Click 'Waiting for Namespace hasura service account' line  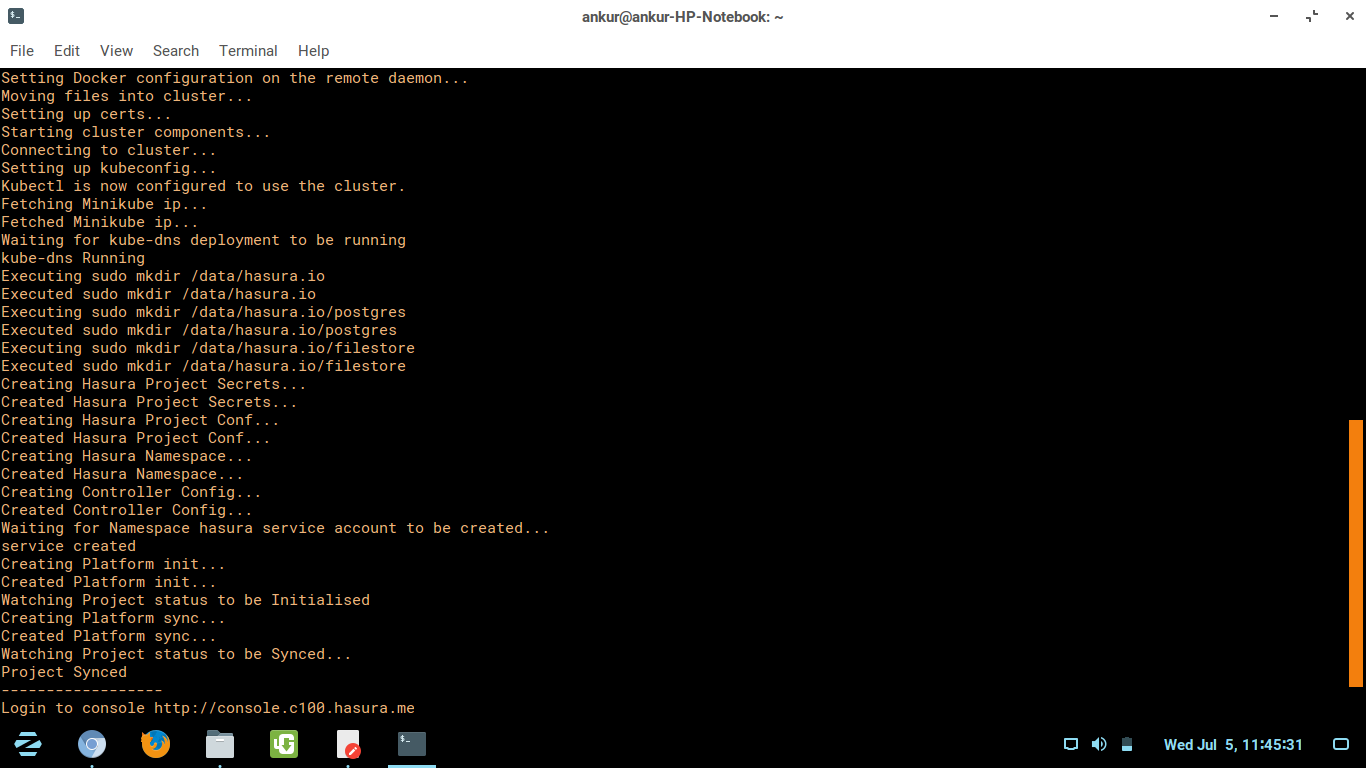(275, 528)
